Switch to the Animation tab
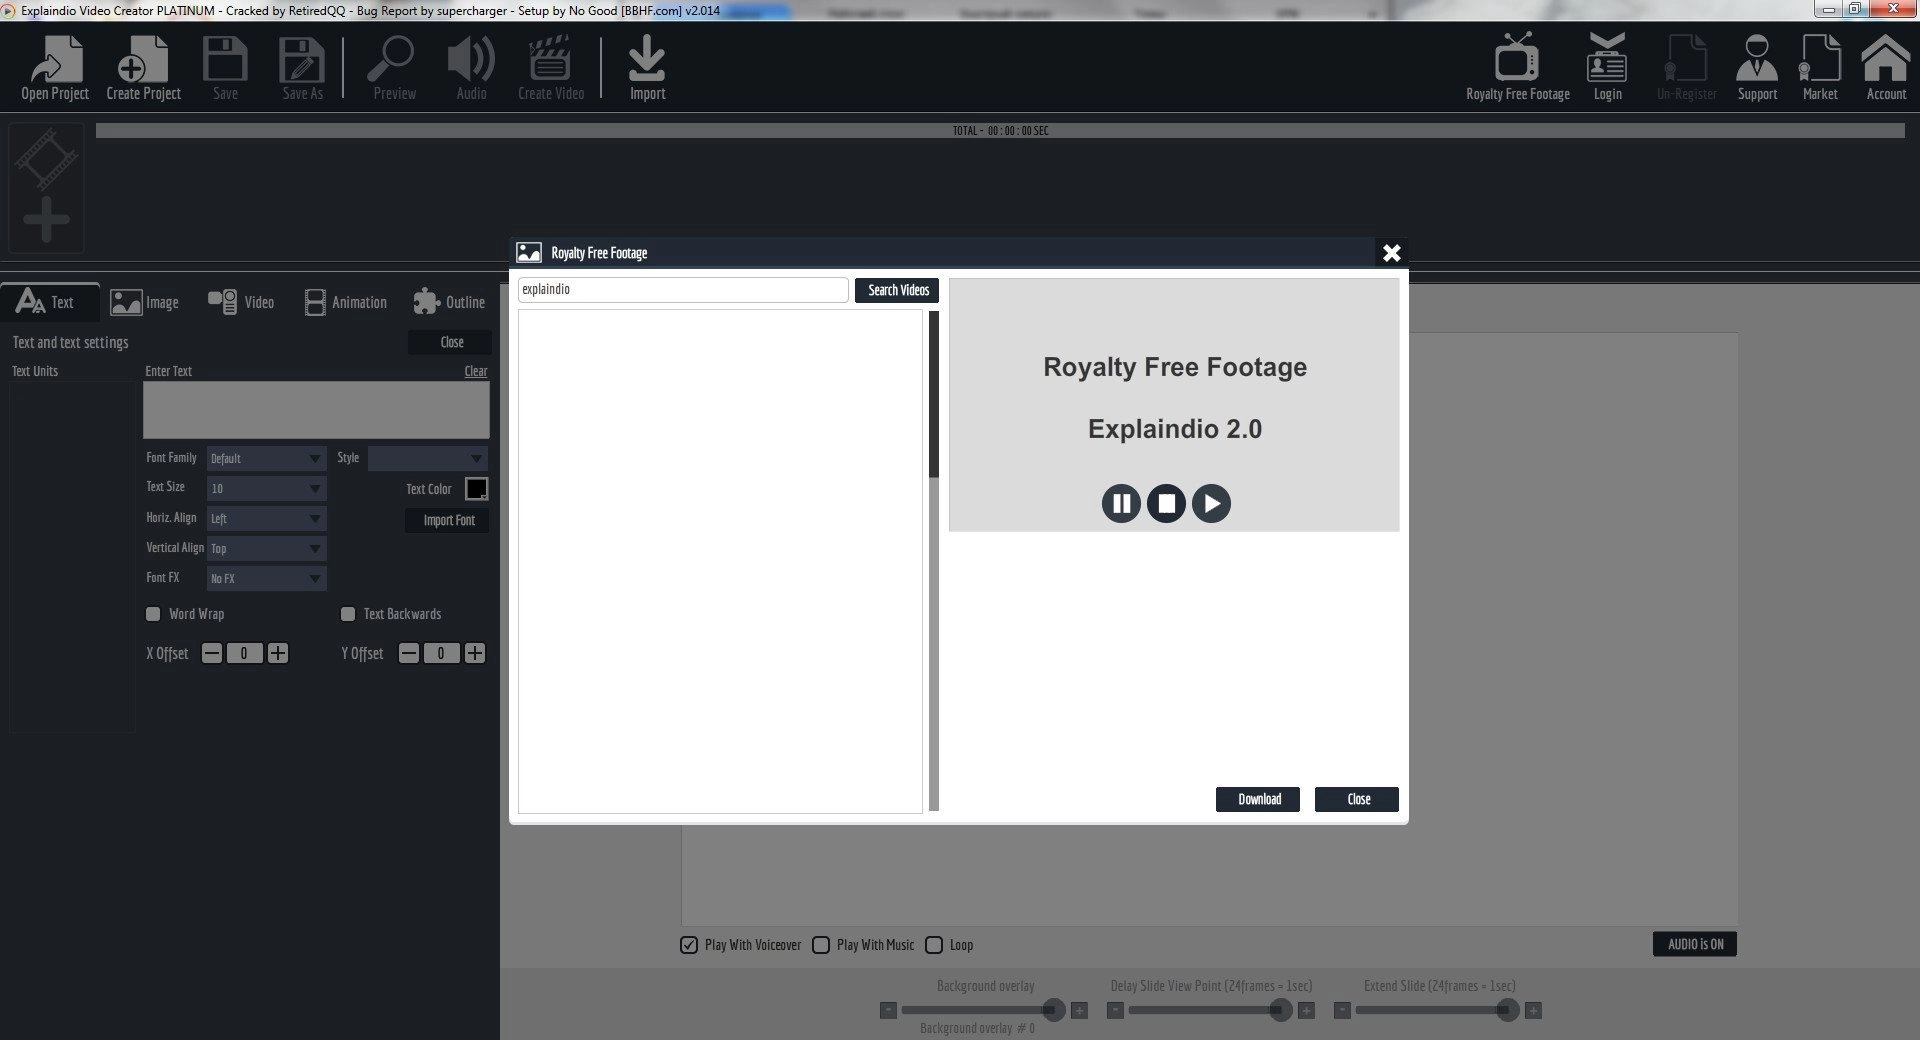The width and height of the screenshot is (1920, 1040). (x=345, y=302)
